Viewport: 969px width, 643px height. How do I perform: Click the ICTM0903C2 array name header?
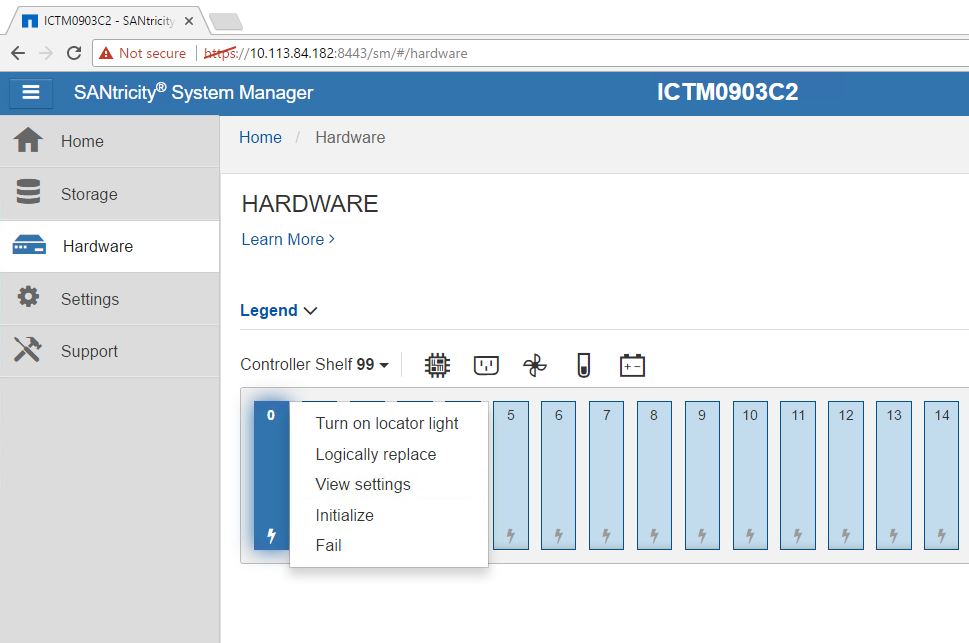click(727, 92)
